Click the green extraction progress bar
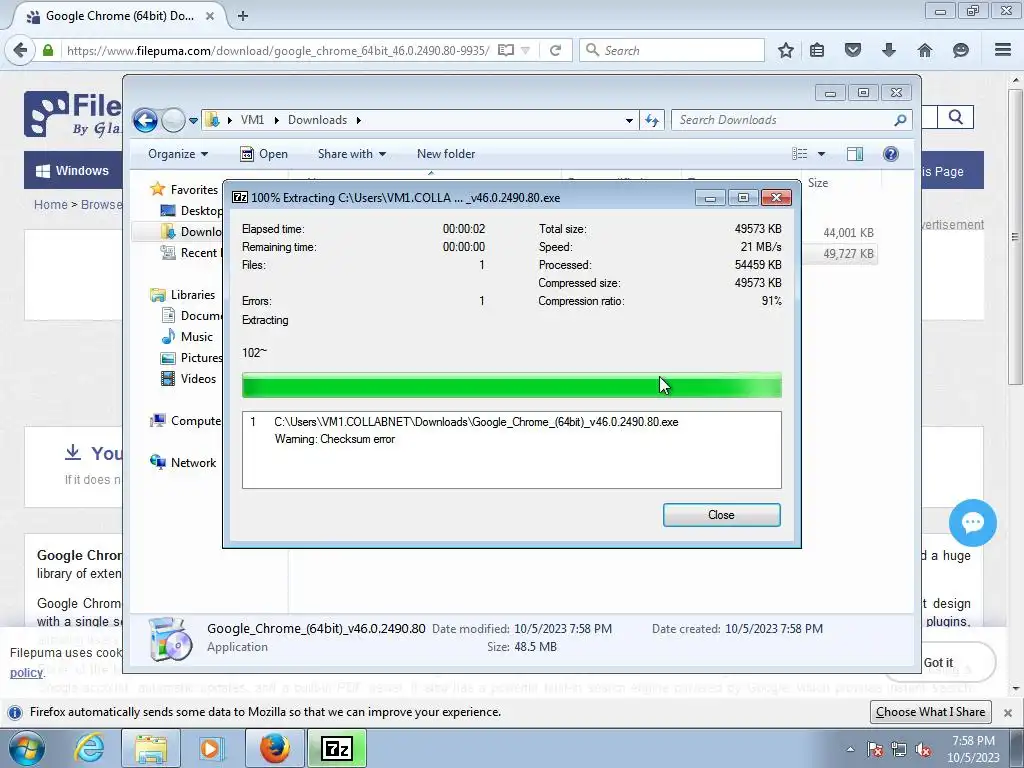 coord(511,385)
